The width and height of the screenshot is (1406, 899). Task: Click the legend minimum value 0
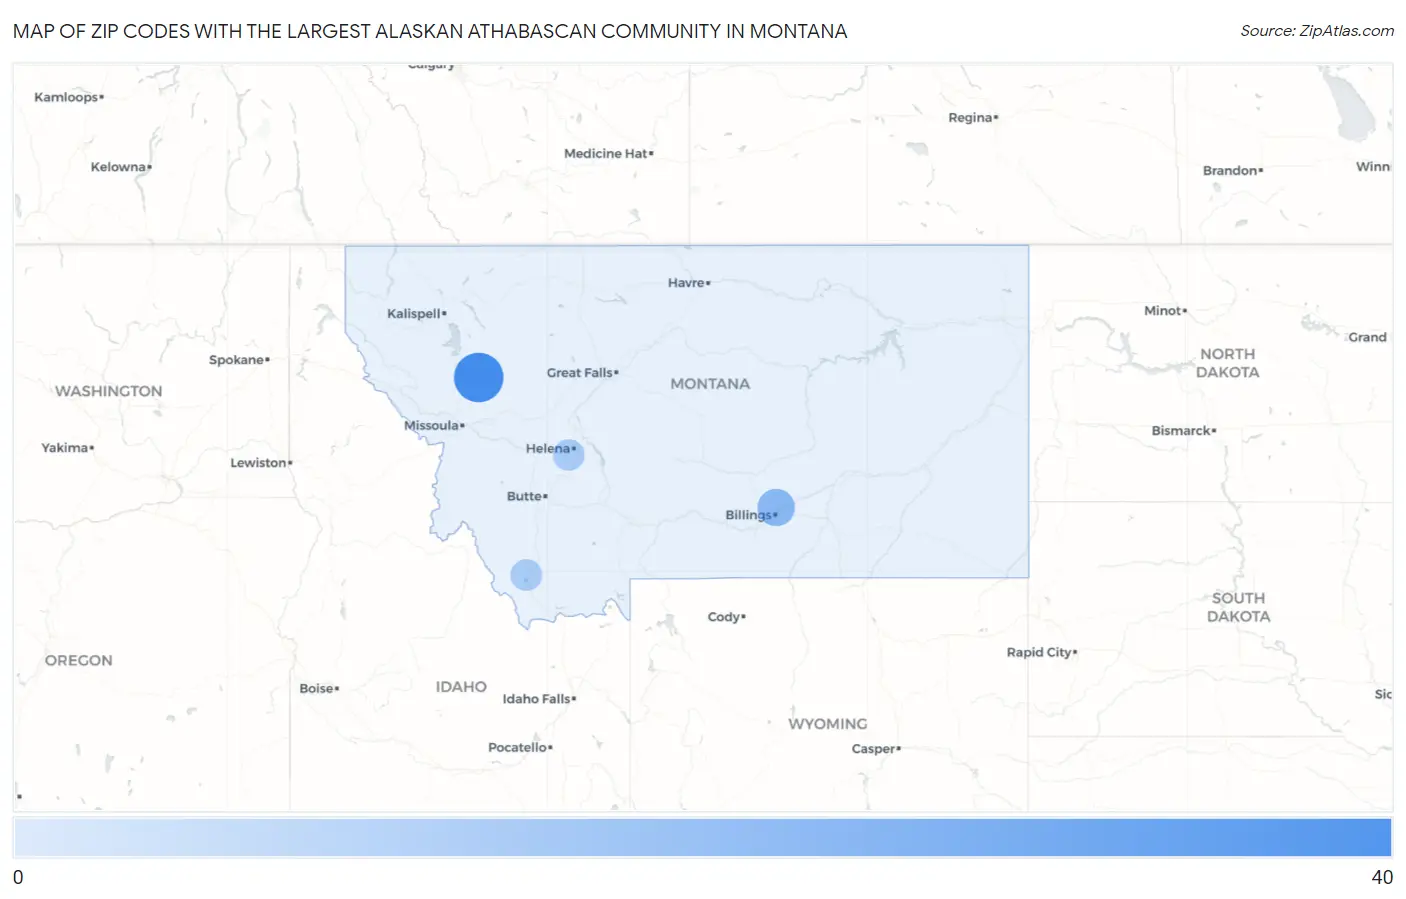[x=18, y=877]
